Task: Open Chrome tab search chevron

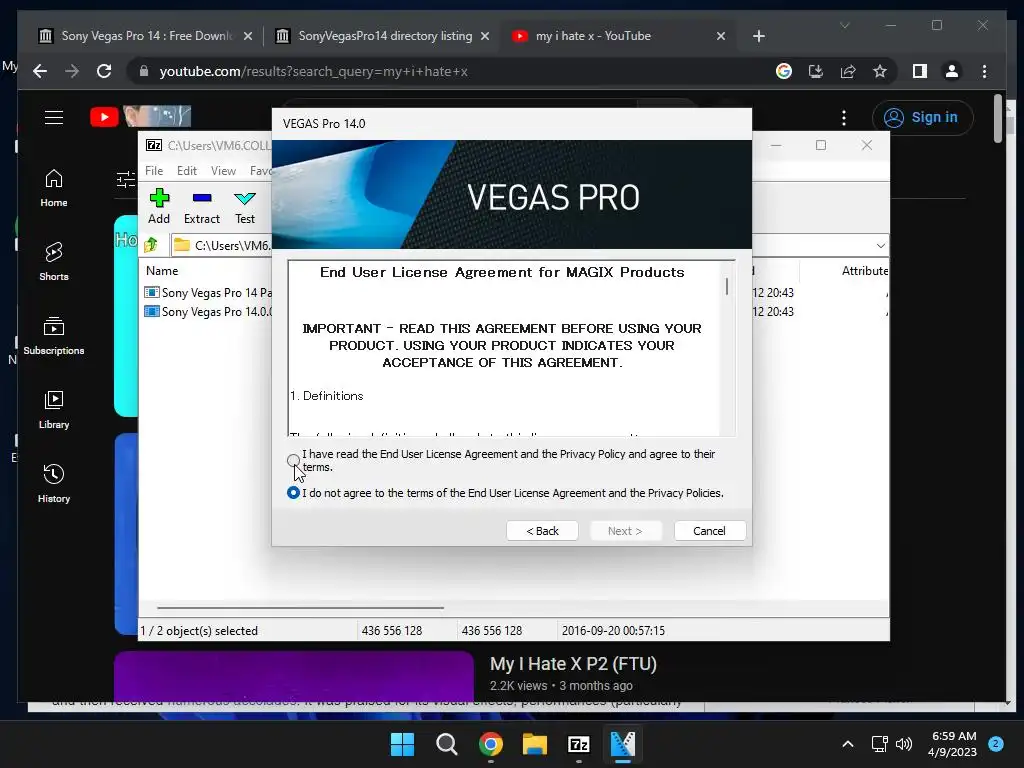Action: tap(844, 25)
